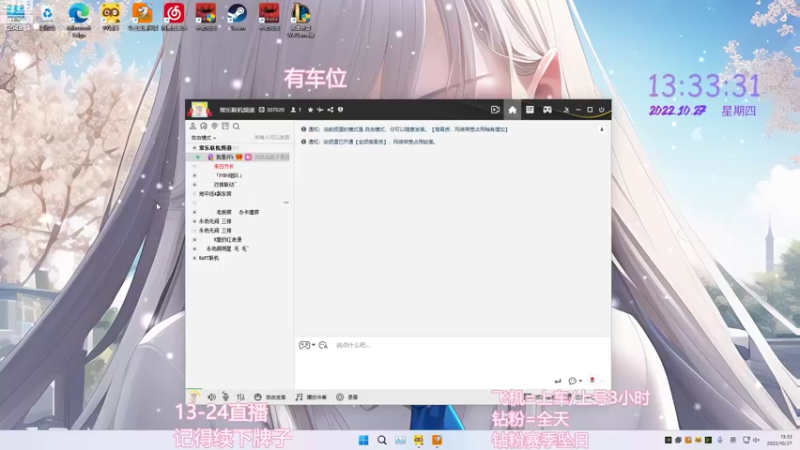The height and width of the screenshot is (450, 800).
Task: Expand the 「PUBG团队」 sub-channel
Action: click(x=194, y=176)
